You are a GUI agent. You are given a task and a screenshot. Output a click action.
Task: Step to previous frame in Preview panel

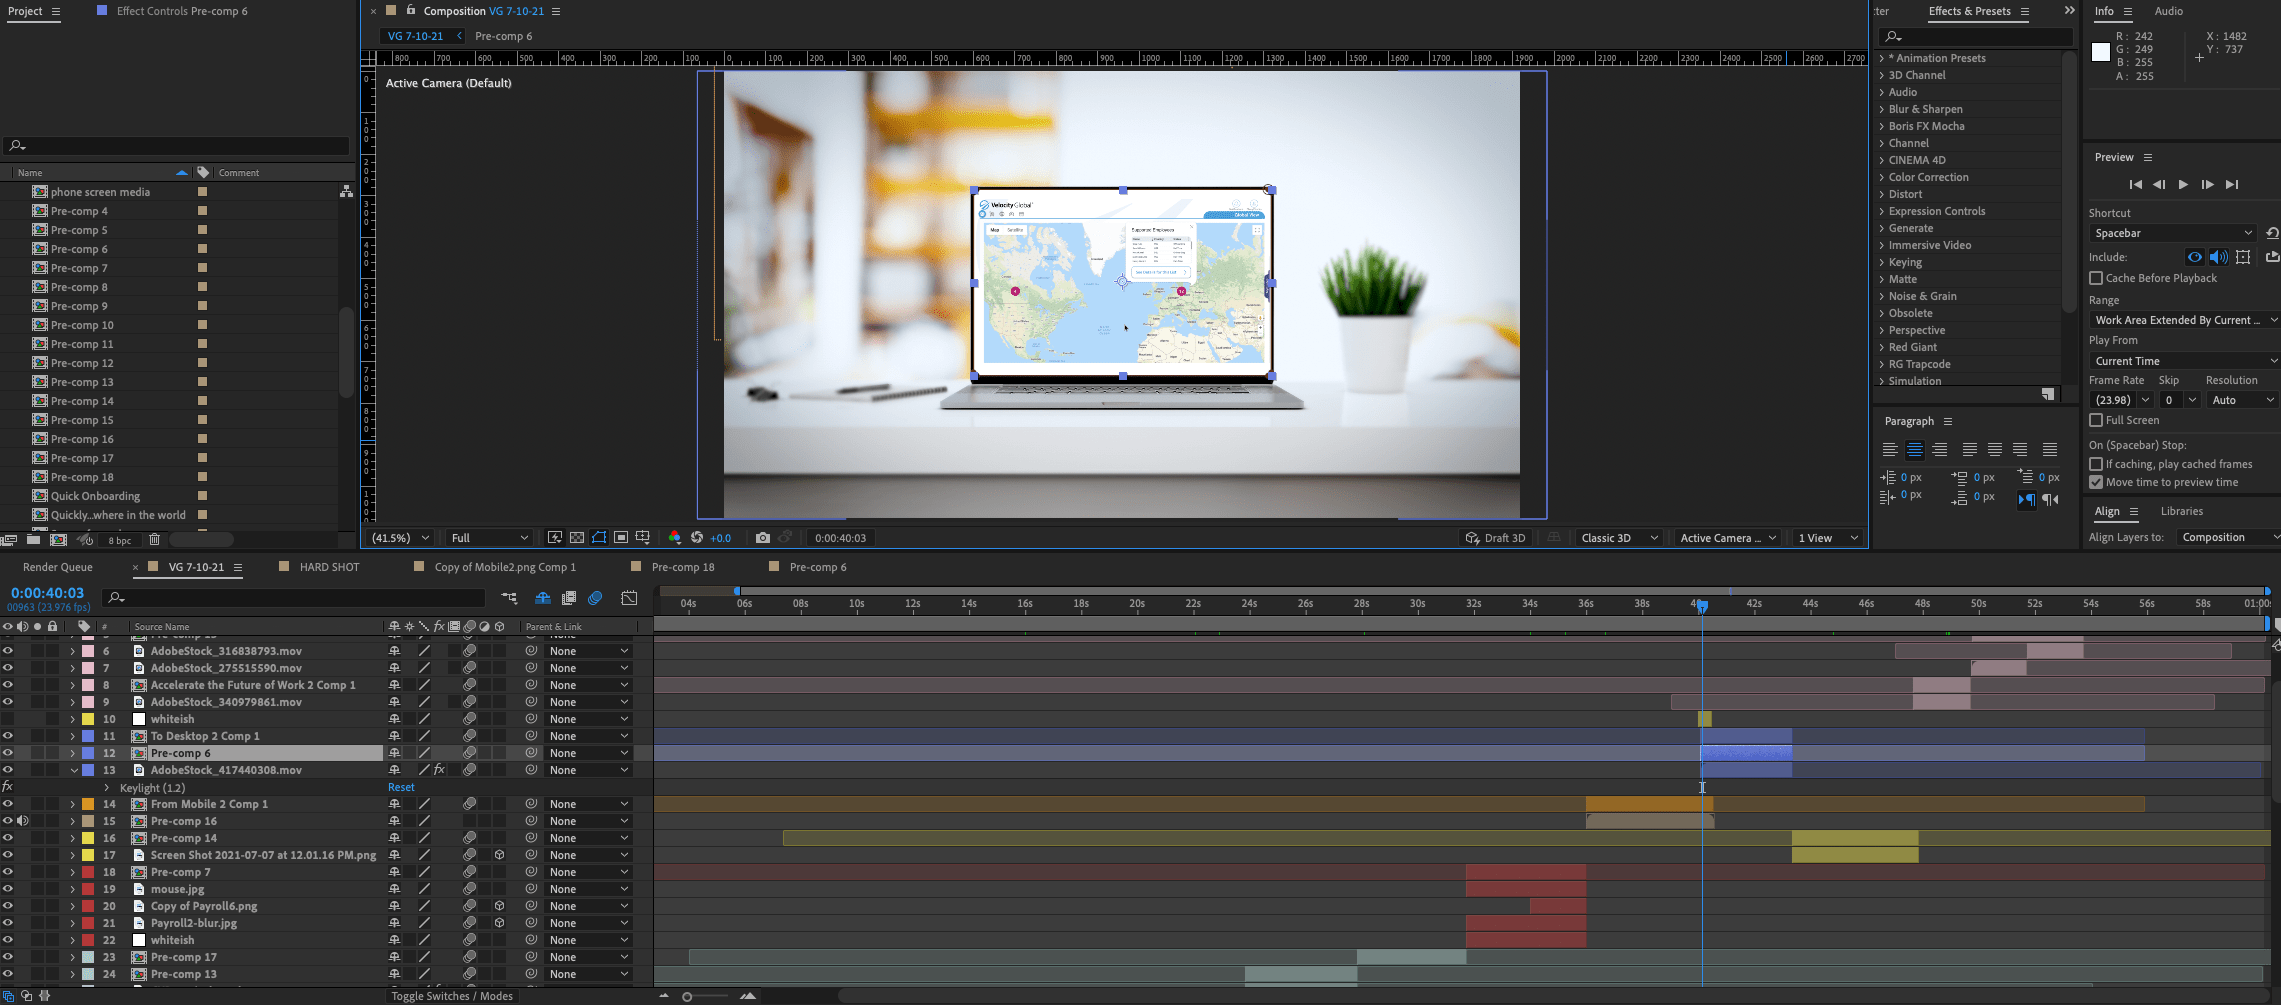[x=2159, y=185]
